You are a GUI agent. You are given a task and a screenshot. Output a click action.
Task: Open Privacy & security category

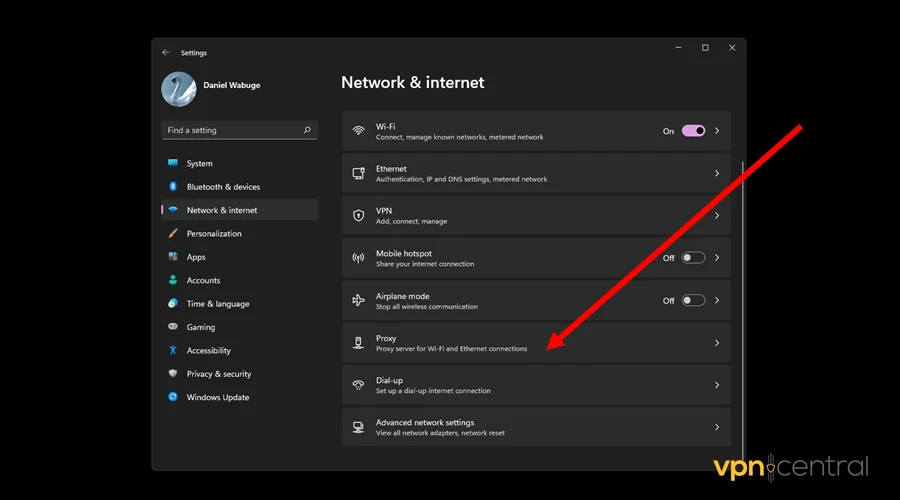(x=239, y=374)
